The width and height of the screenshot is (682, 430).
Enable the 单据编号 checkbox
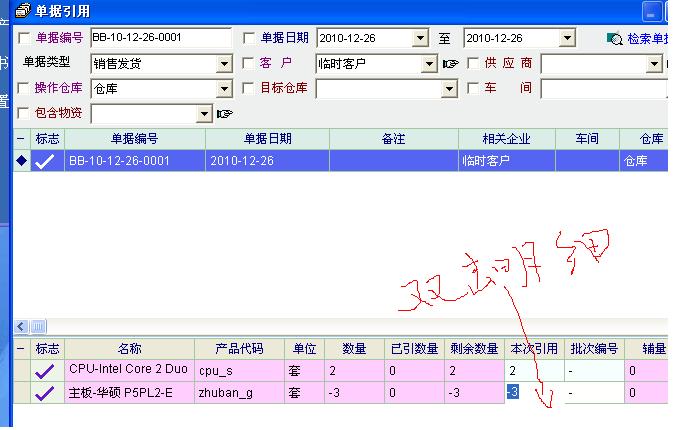[25, 38]
